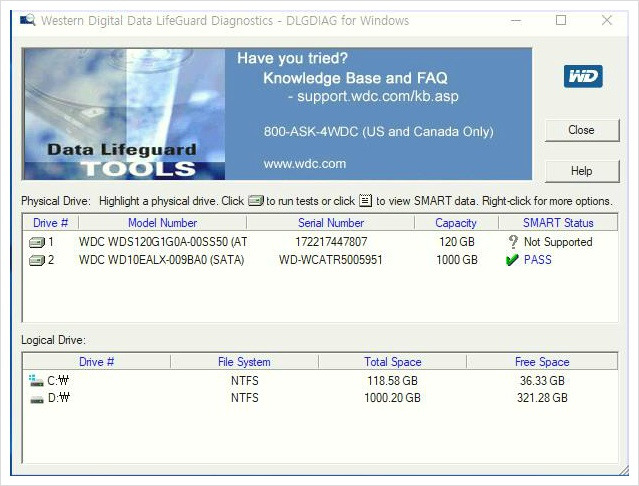Sort by SMART Status column header
639x486 pixels.
click(558, 223)
